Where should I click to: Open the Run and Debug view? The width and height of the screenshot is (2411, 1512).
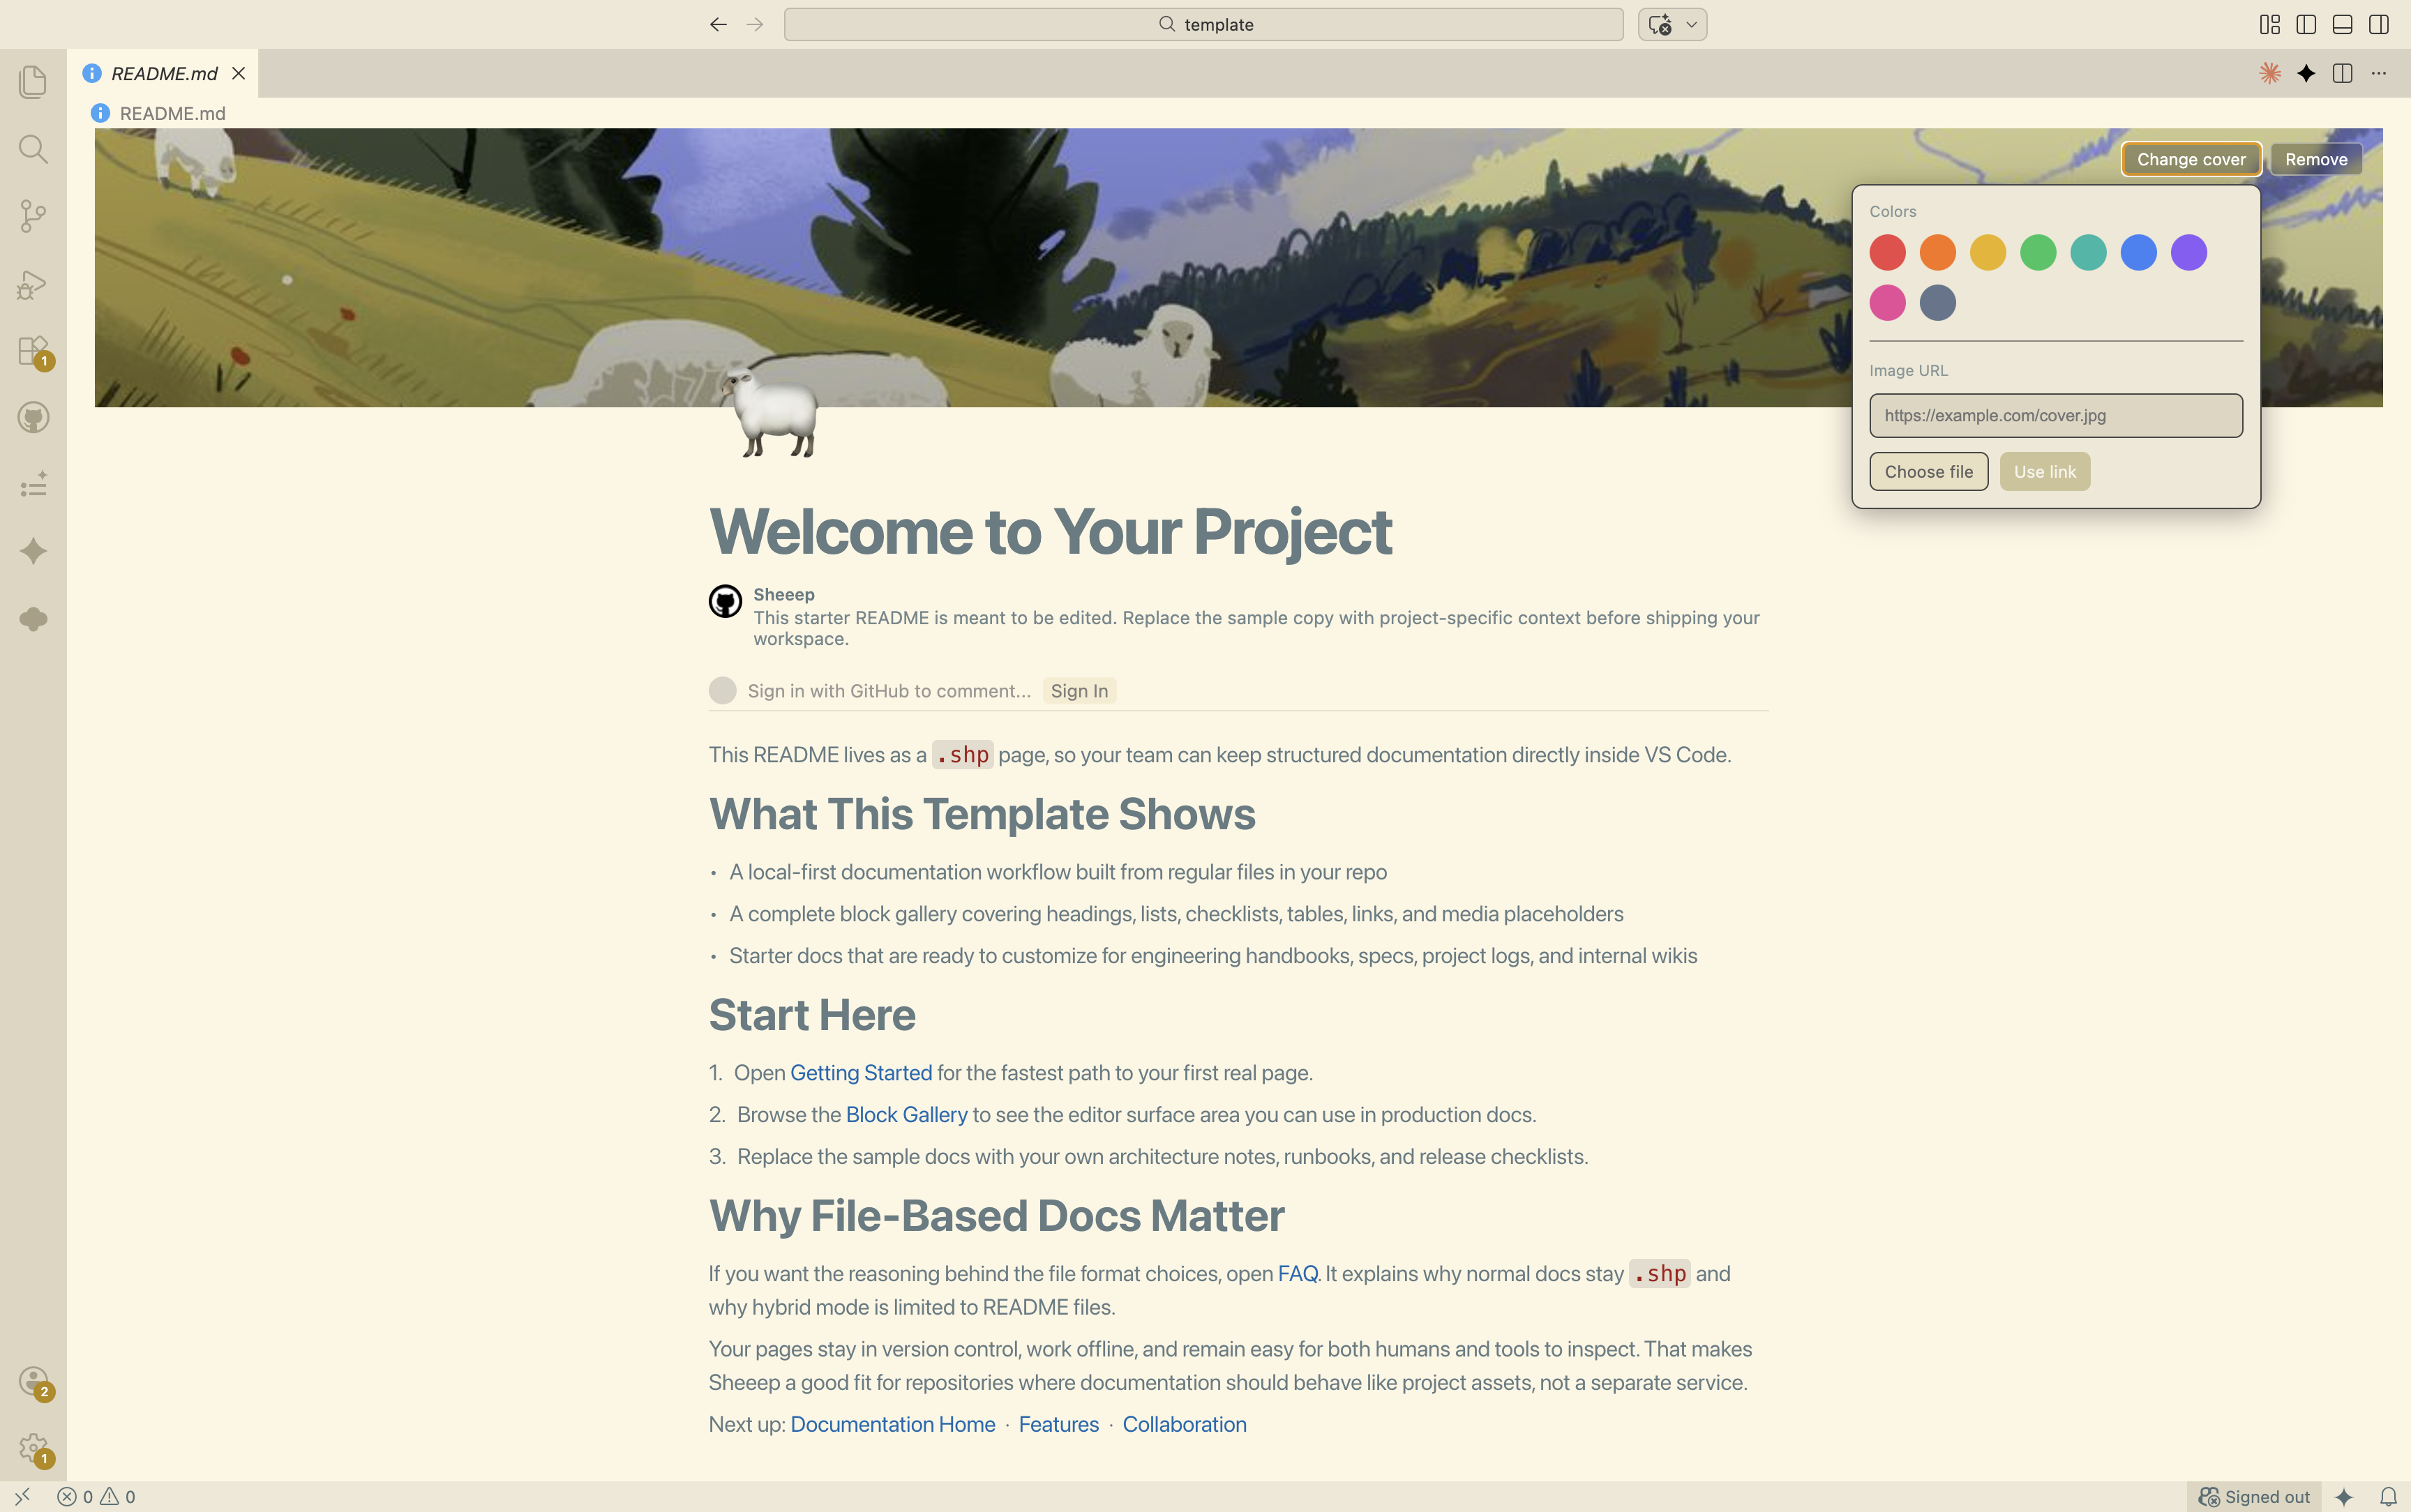33,285
